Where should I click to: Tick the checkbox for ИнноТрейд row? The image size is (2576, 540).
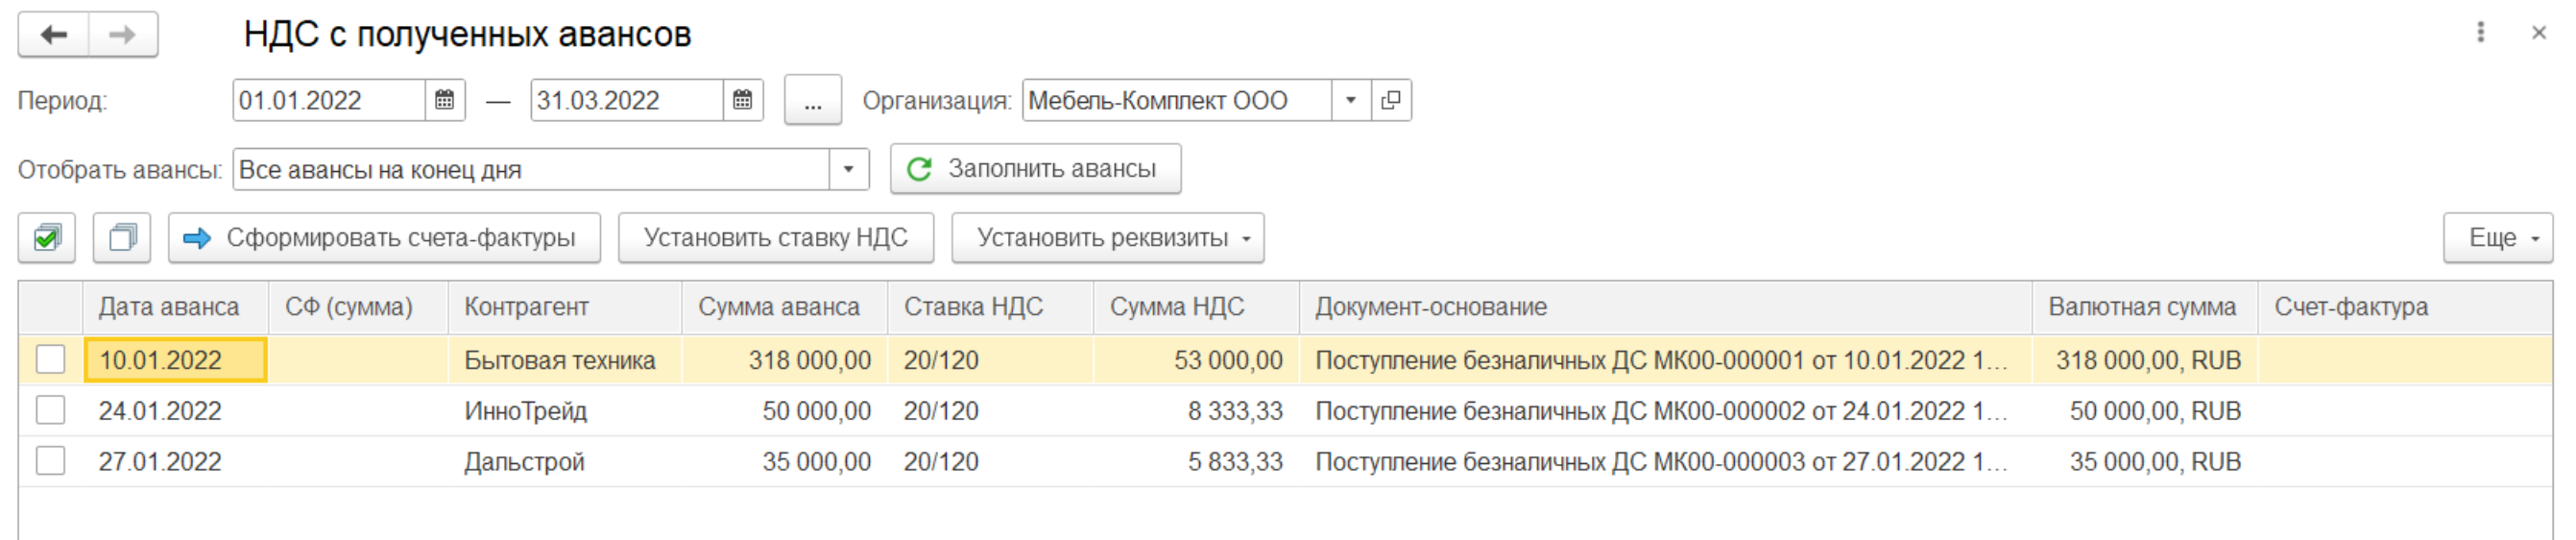pyautogui.click(x=51, y=410)
